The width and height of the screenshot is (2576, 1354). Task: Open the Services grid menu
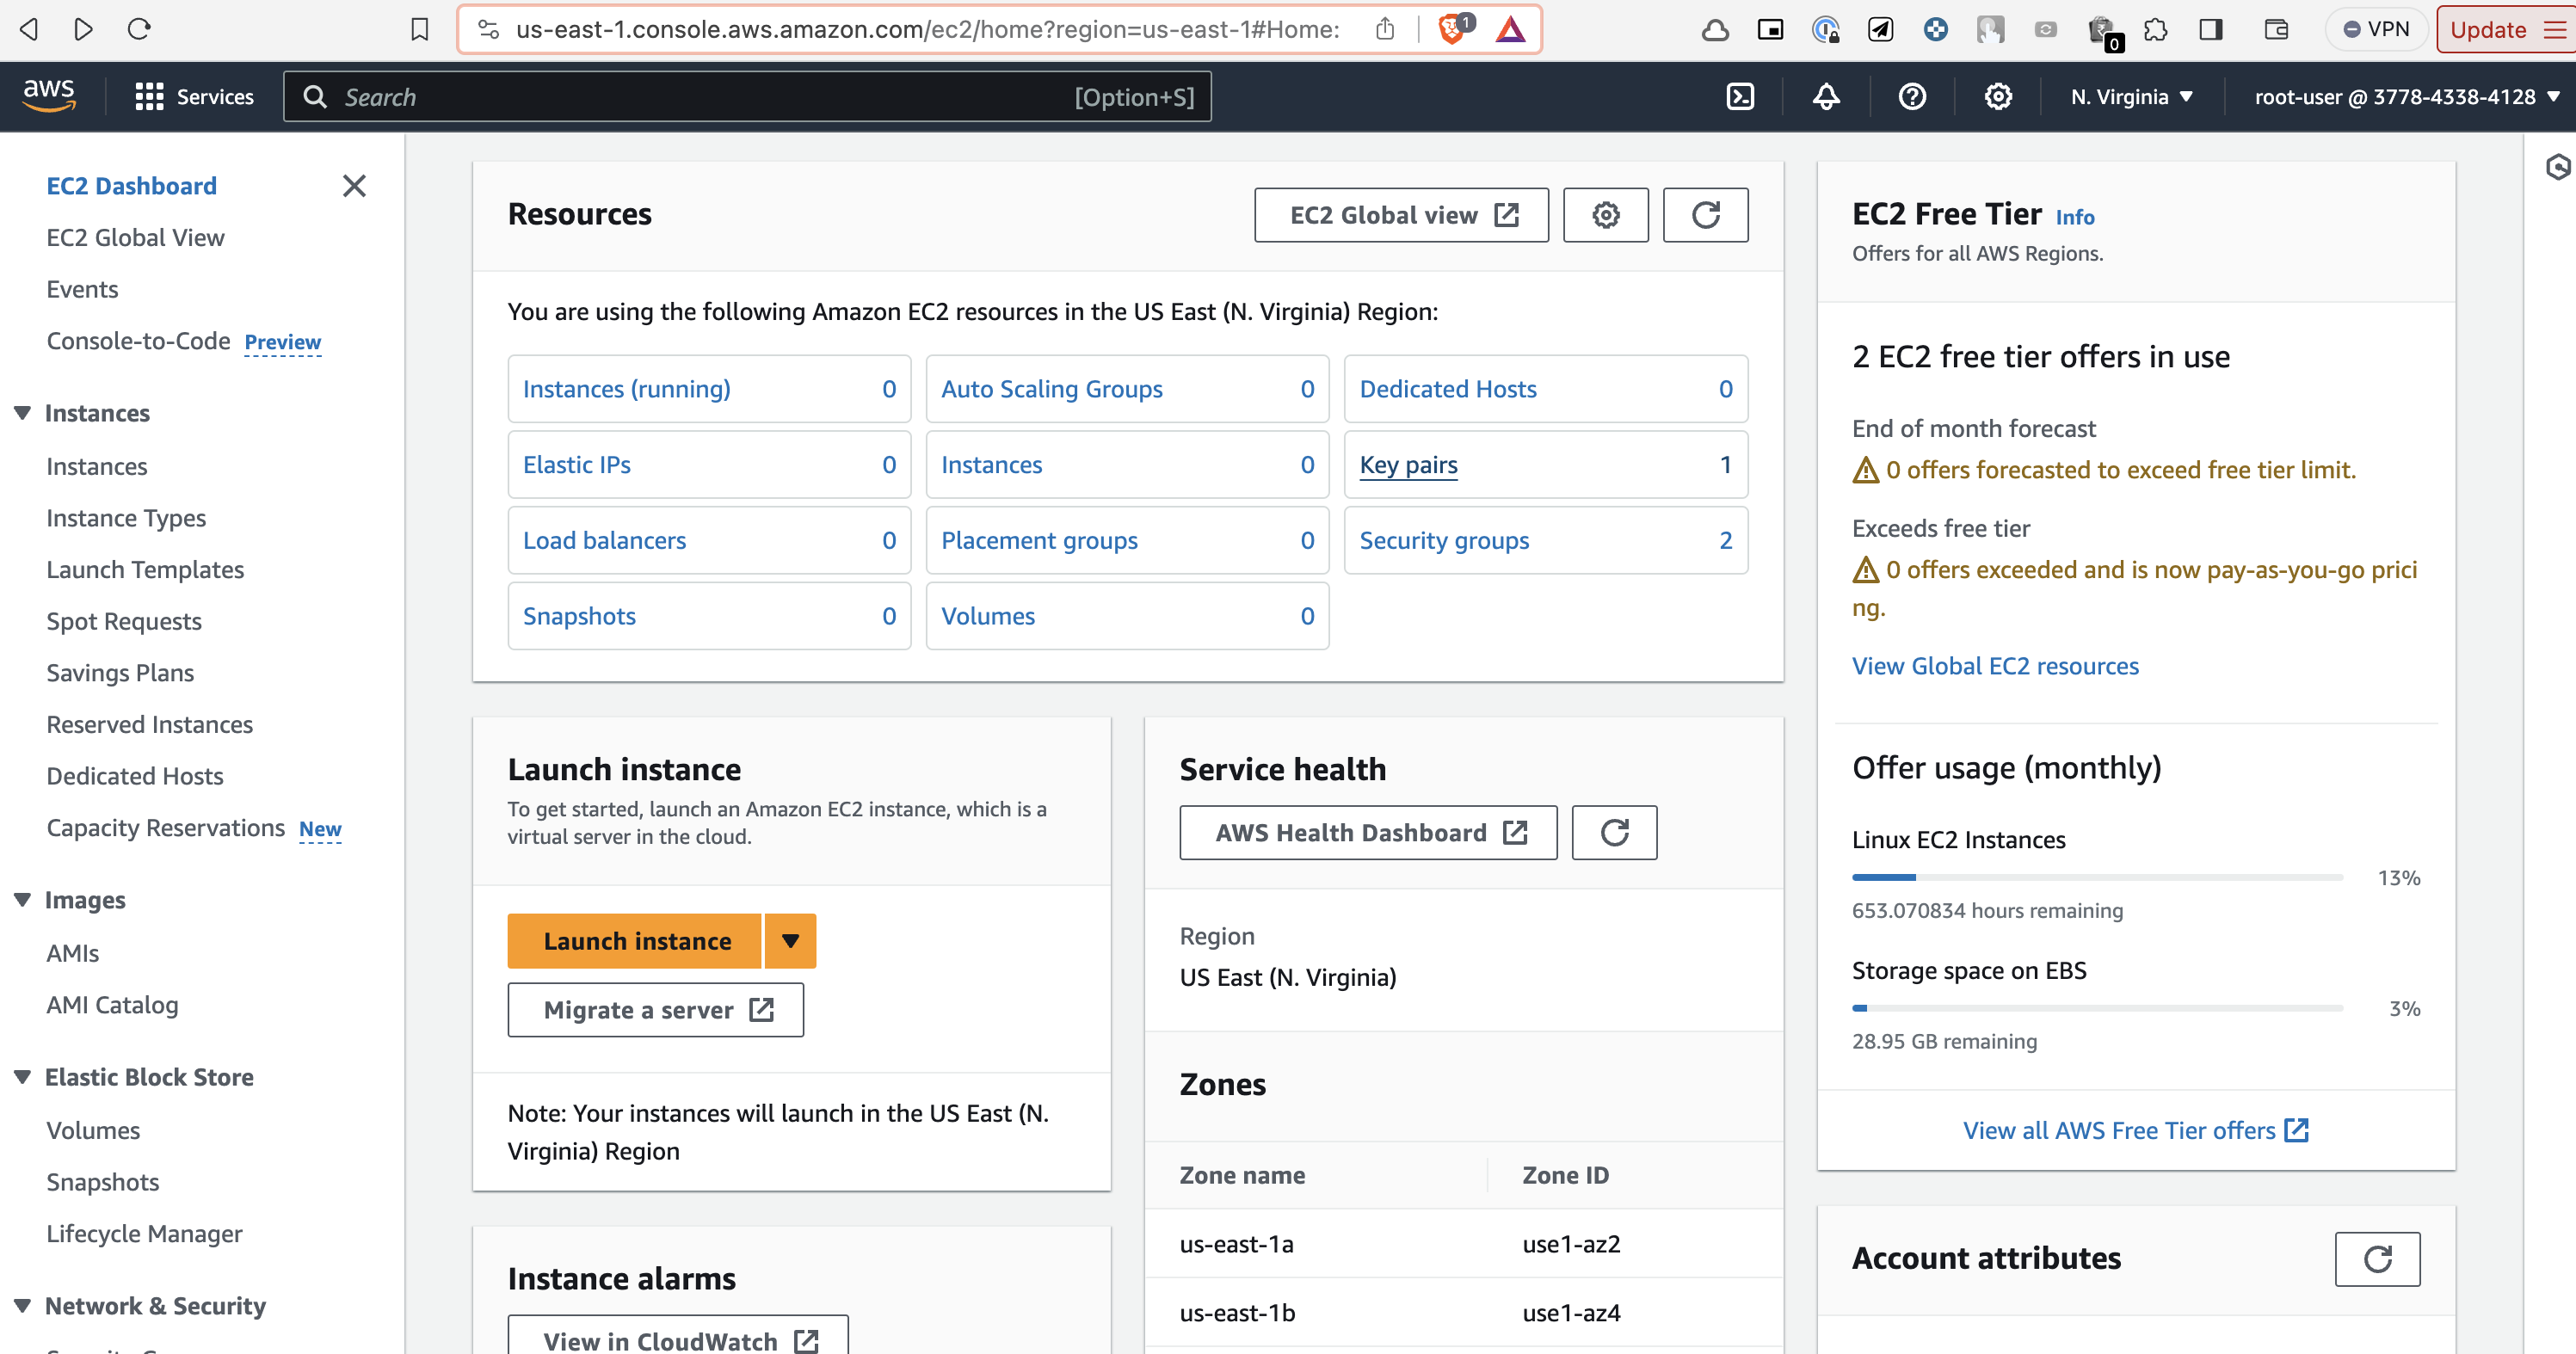tap(195, 97)
